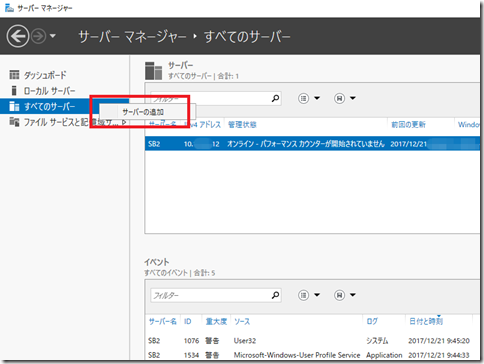The height and width of the screenshot is (364, 484).
Task: Click the dashboard grid icon
Action: point(14,75)
